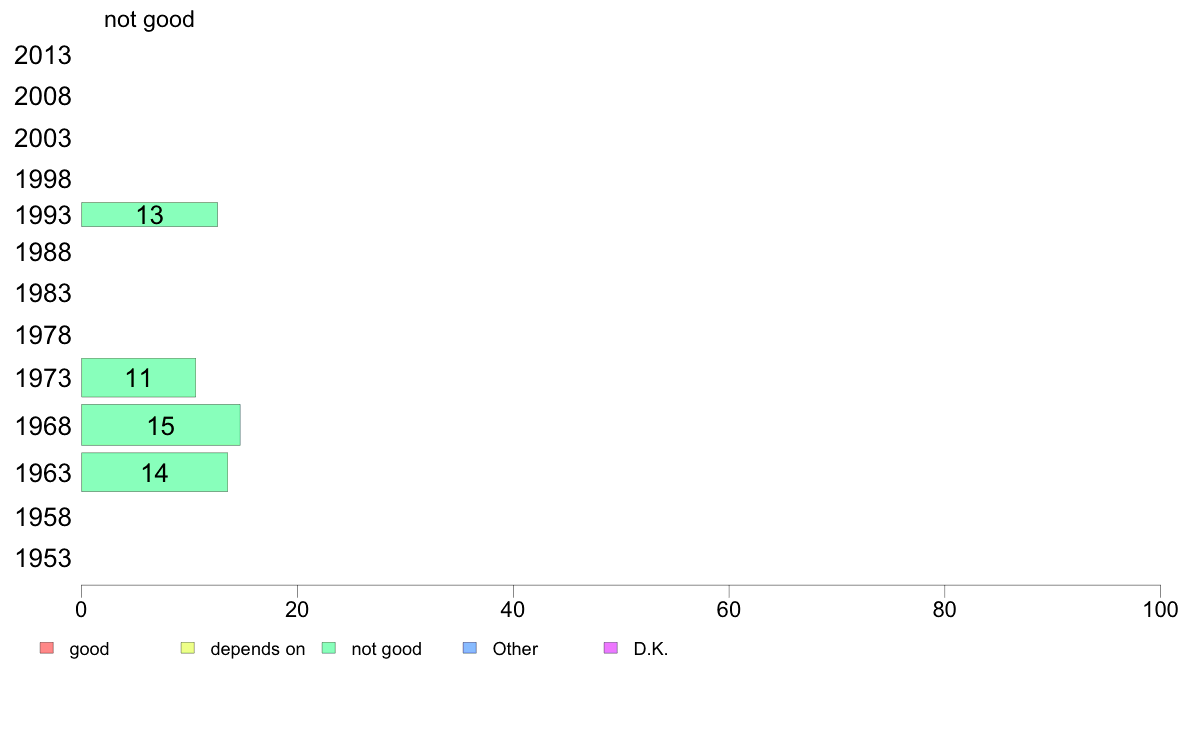Click the 1953 year label
Screen dimensions: 1188x736
pos(43,559)
